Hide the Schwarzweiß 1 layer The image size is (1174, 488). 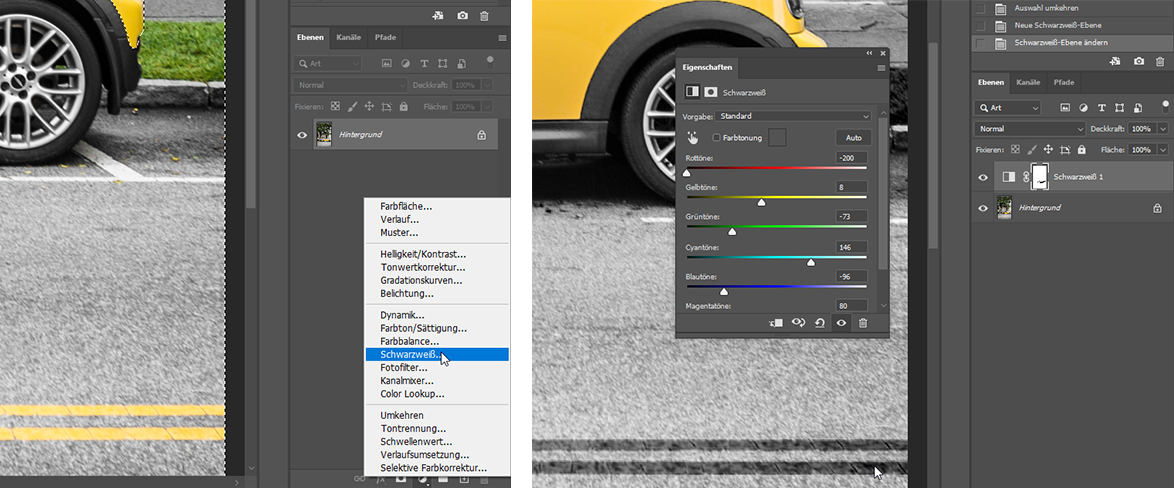point(983,177)
